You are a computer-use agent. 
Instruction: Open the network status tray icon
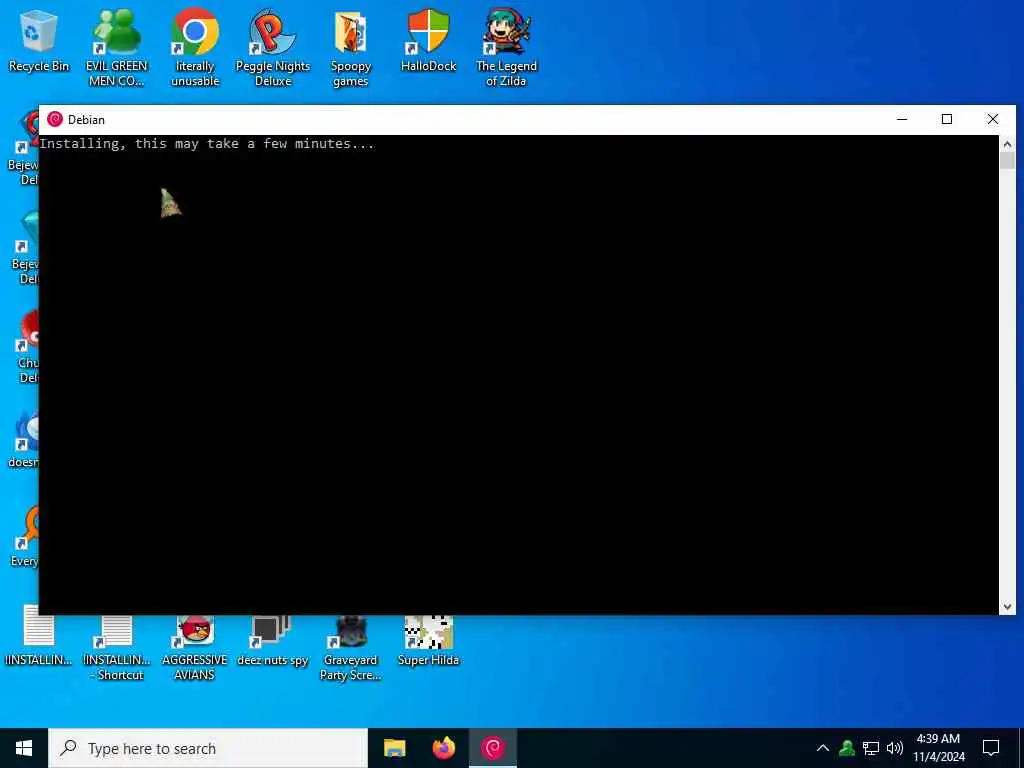coord(871,748)
